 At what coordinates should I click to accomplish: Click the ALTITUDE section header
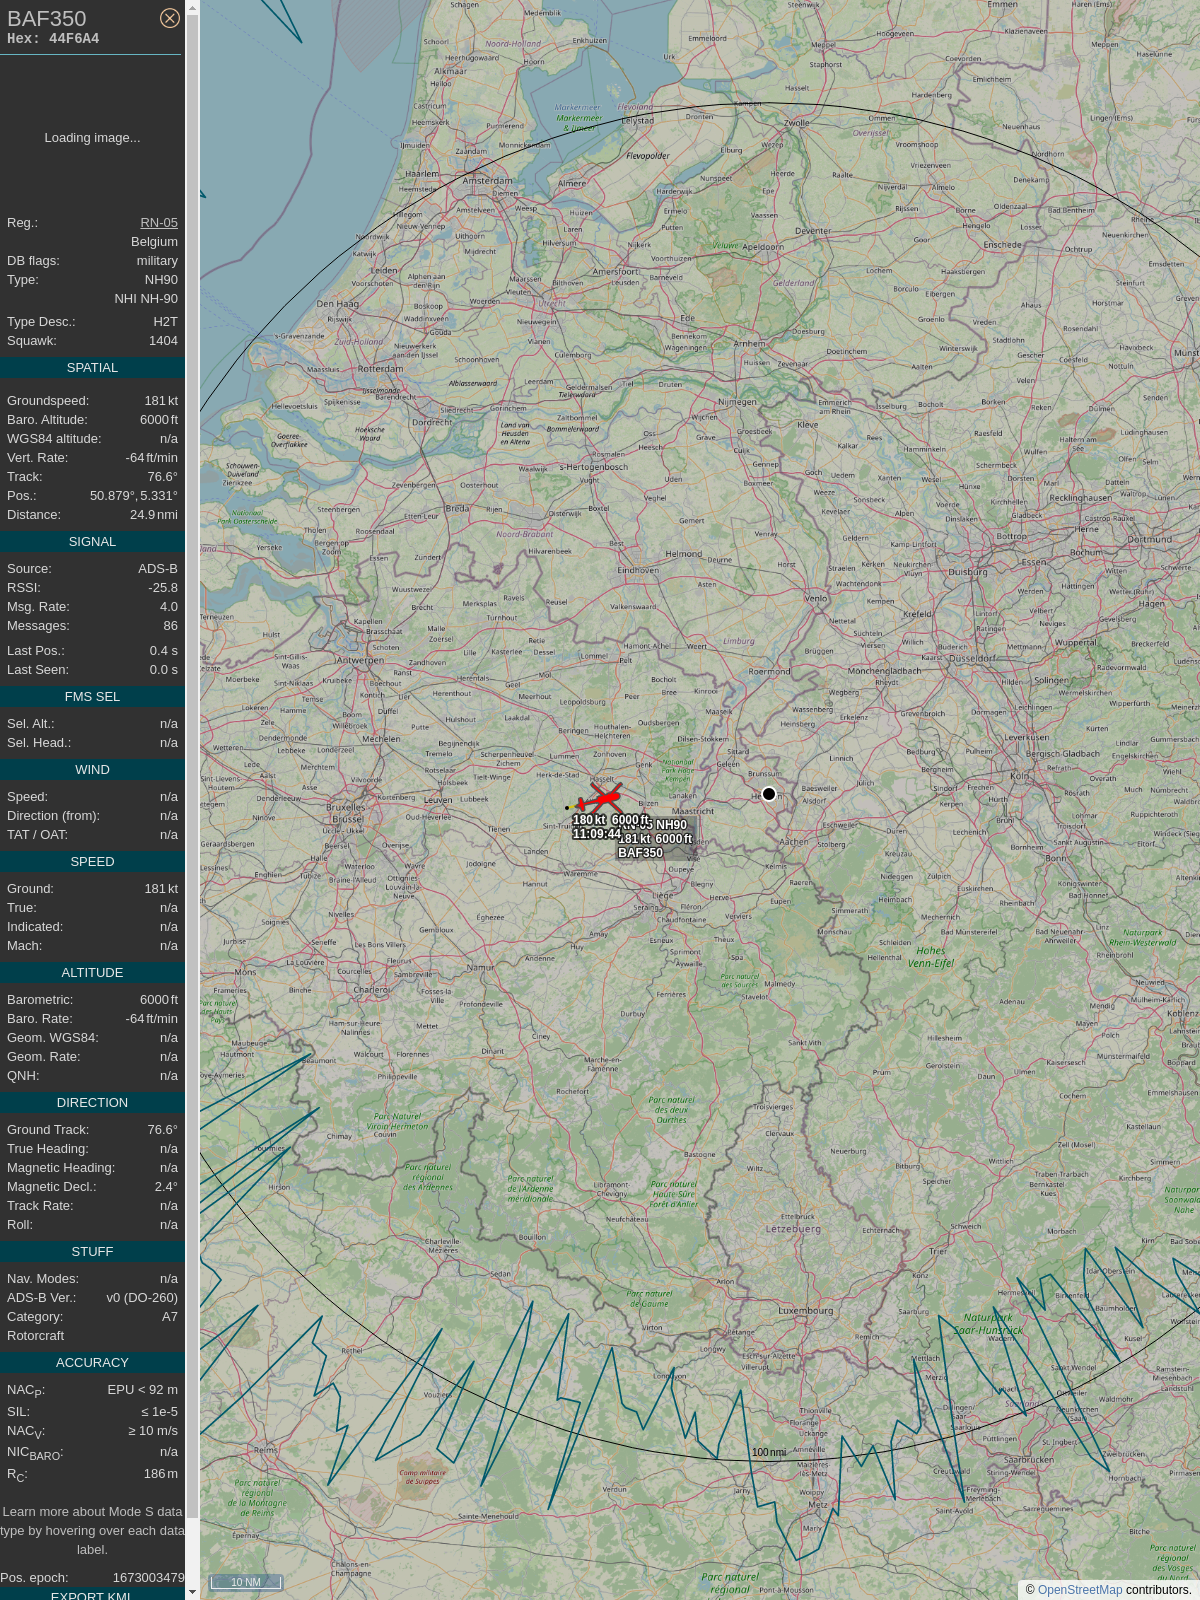coord(92,973)
